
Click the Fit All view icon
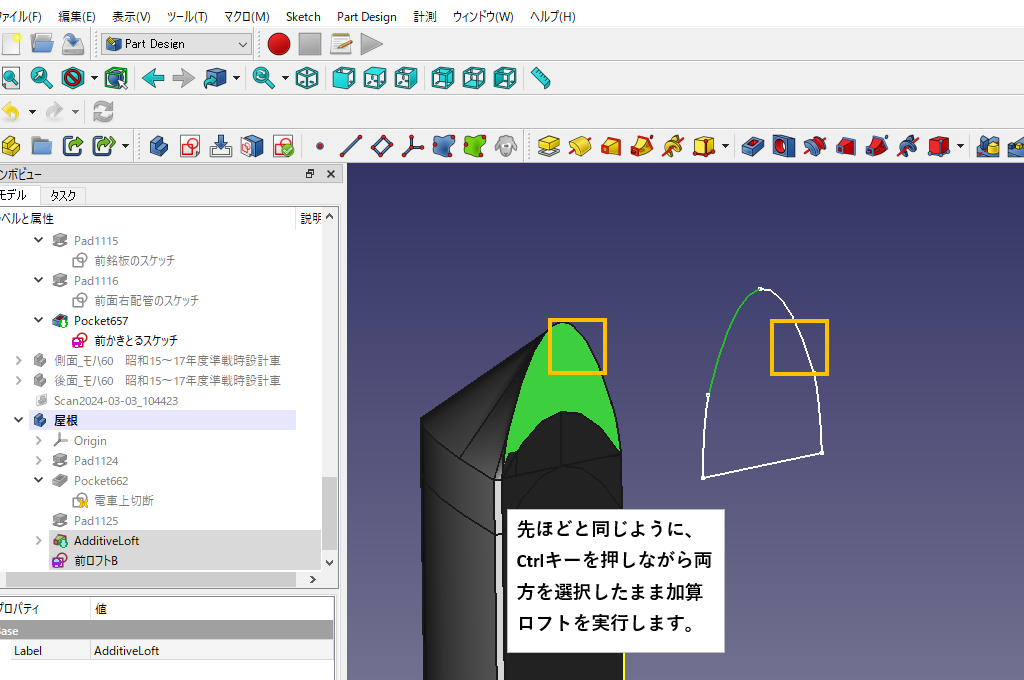(x=10, y=78)
